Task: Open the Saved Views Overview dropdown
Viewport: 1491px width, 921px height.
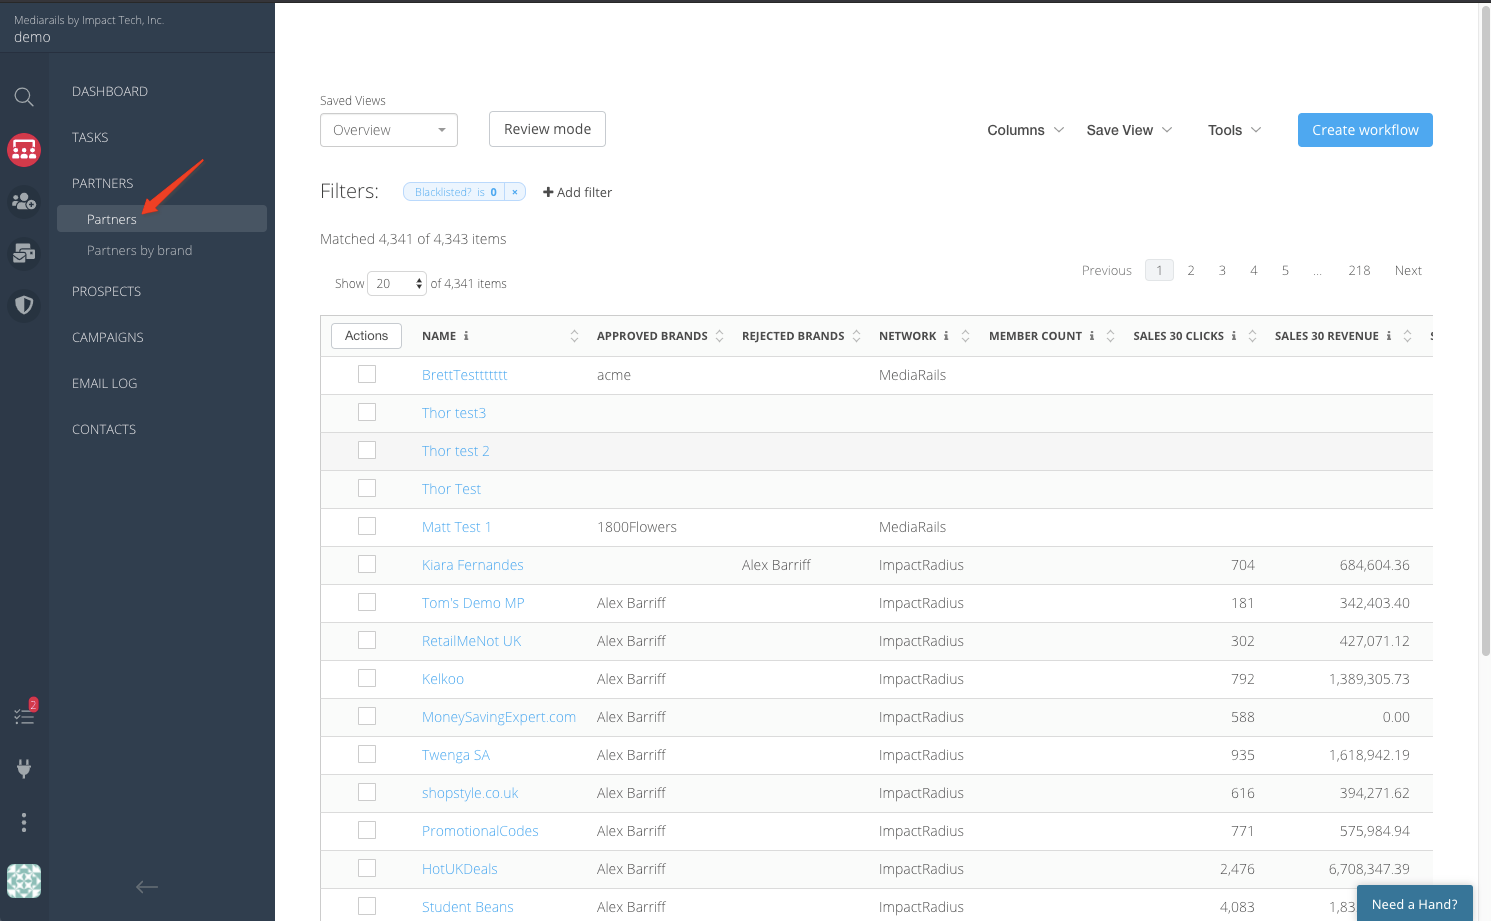Action: pyautogui.click(x=388, y=130)
